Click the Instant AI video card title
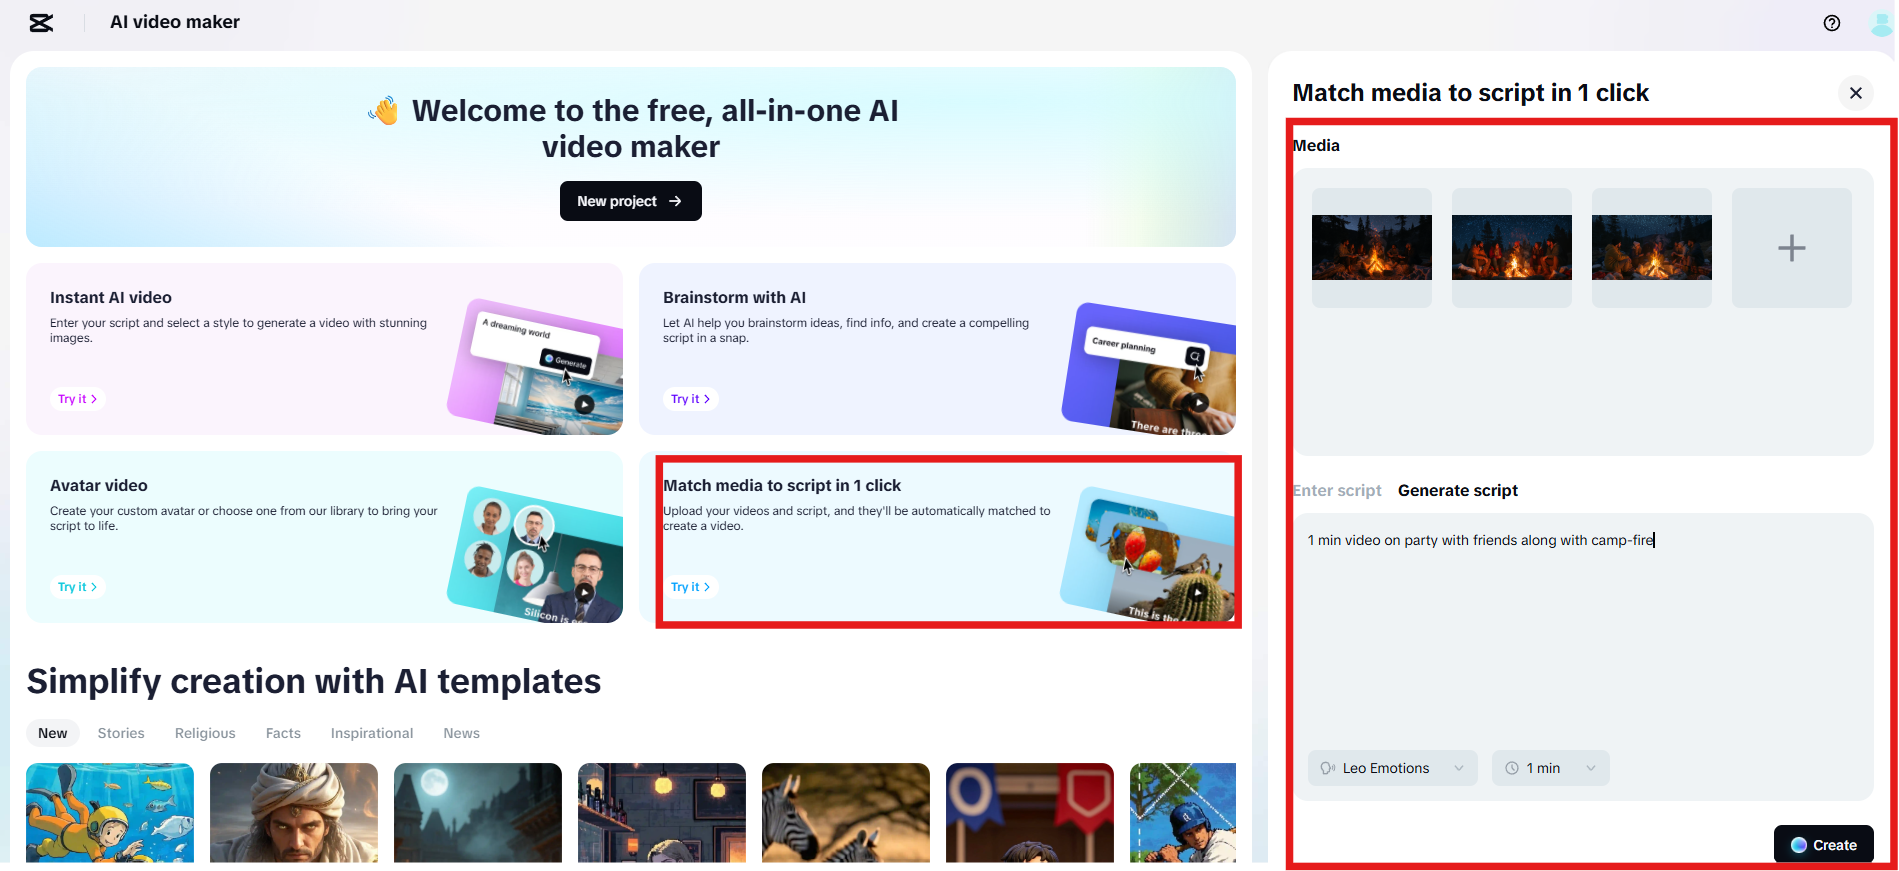This screenshot has width=1899, height=871. pos(111,297)
